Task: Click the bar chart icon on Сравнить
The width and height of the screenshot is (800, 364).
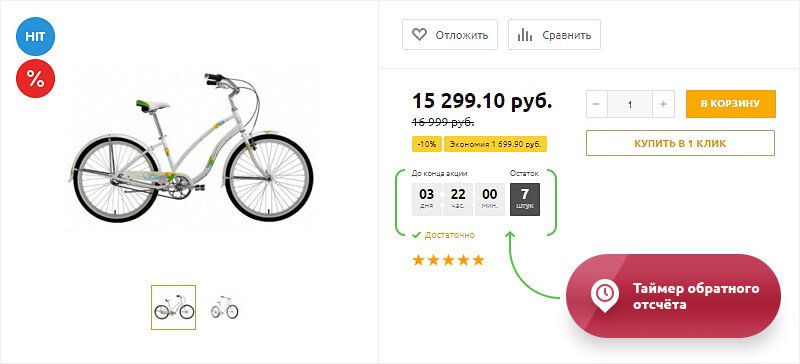Action: click(x=524, y=35)
